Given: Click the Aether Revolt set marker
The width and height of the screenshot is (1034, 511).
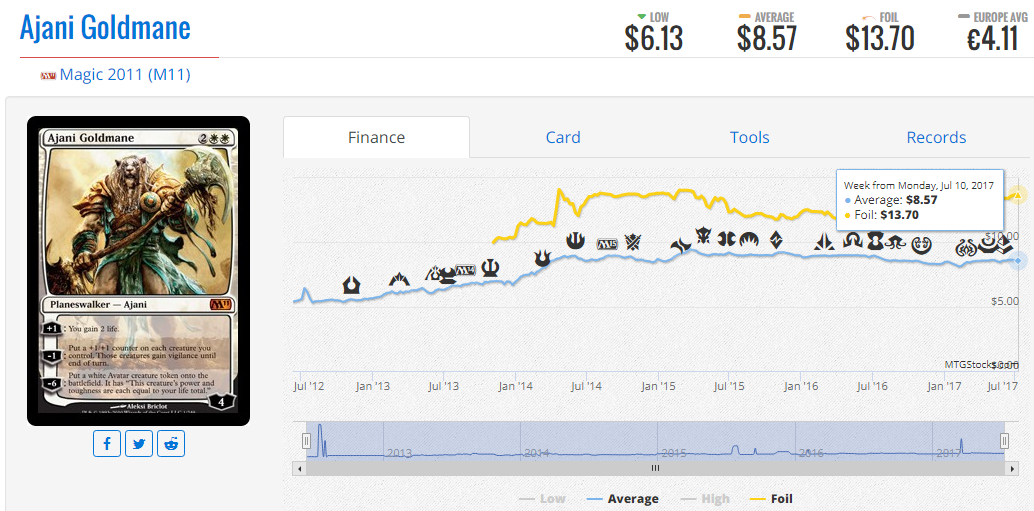Looking at the screenshot, I should [966, 248].
